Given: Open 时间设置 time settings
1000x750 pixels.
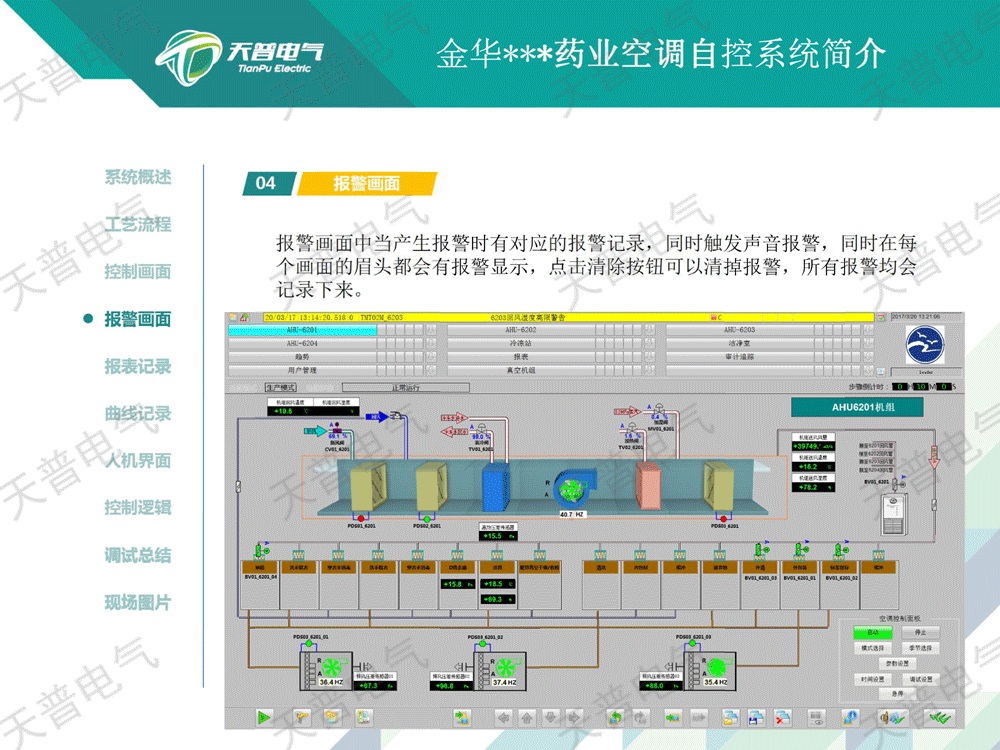Looking at the screenshot, I should click(x=872, y=679).
